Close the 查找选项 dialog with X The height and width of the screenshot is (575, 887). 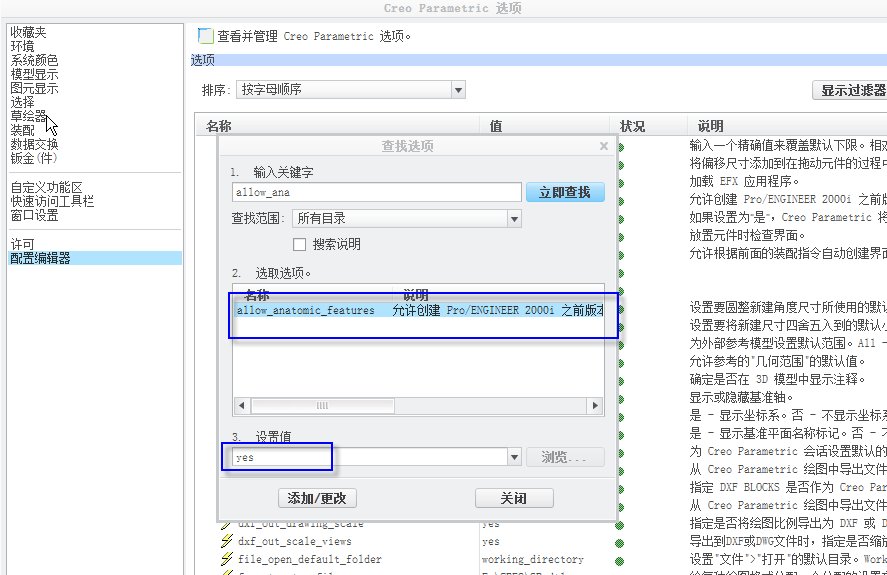tap(604, 146)
